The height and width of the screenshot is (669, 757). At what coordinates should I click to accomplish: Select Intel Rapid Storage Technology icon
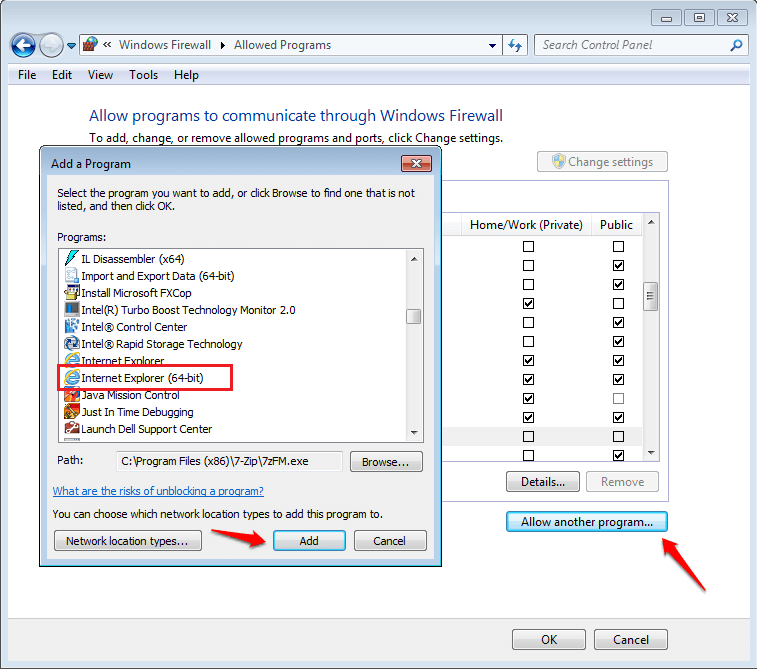click(71, 344)
